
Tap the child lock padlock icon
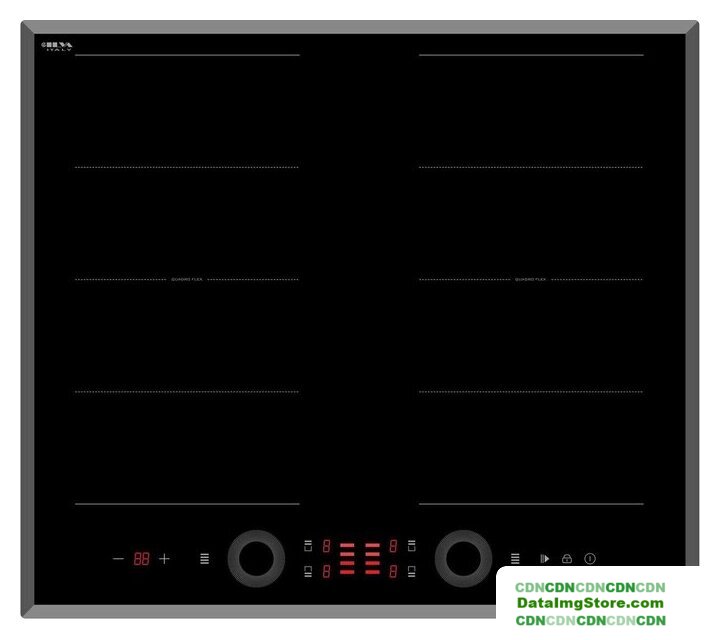point(567,559)
